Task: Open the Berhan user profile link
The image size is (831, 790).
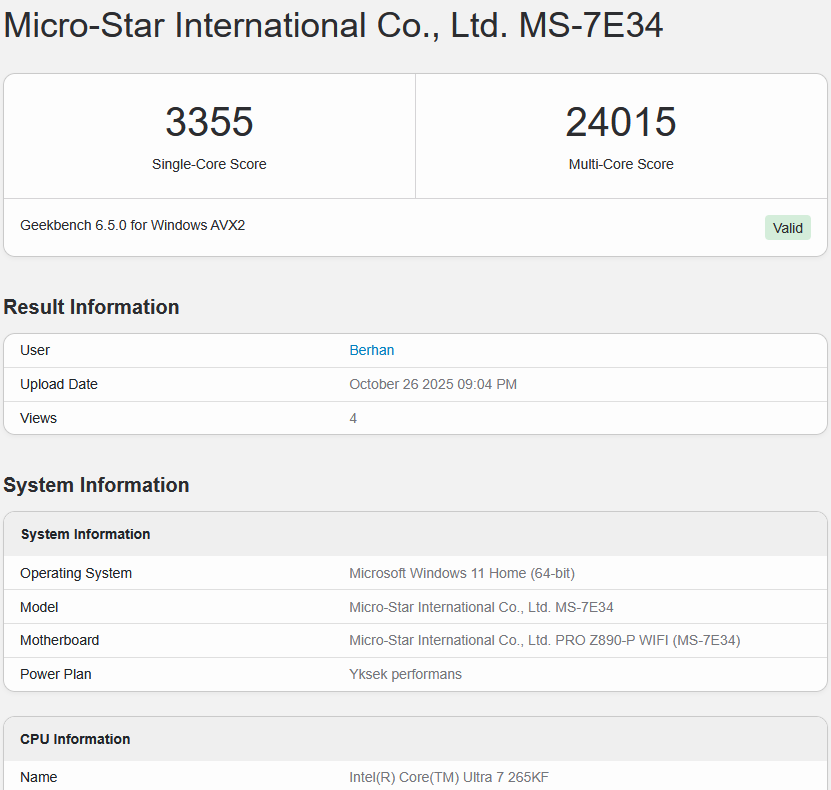Action: point(372,350)
